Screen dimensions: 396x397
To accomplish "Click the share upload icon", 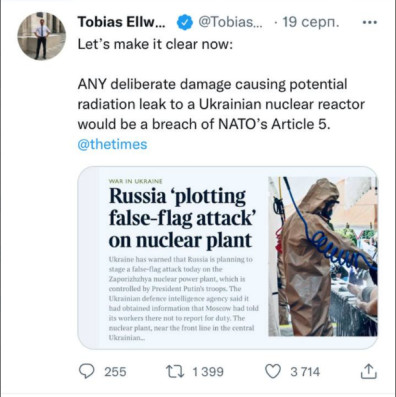I will coord(369,371).
